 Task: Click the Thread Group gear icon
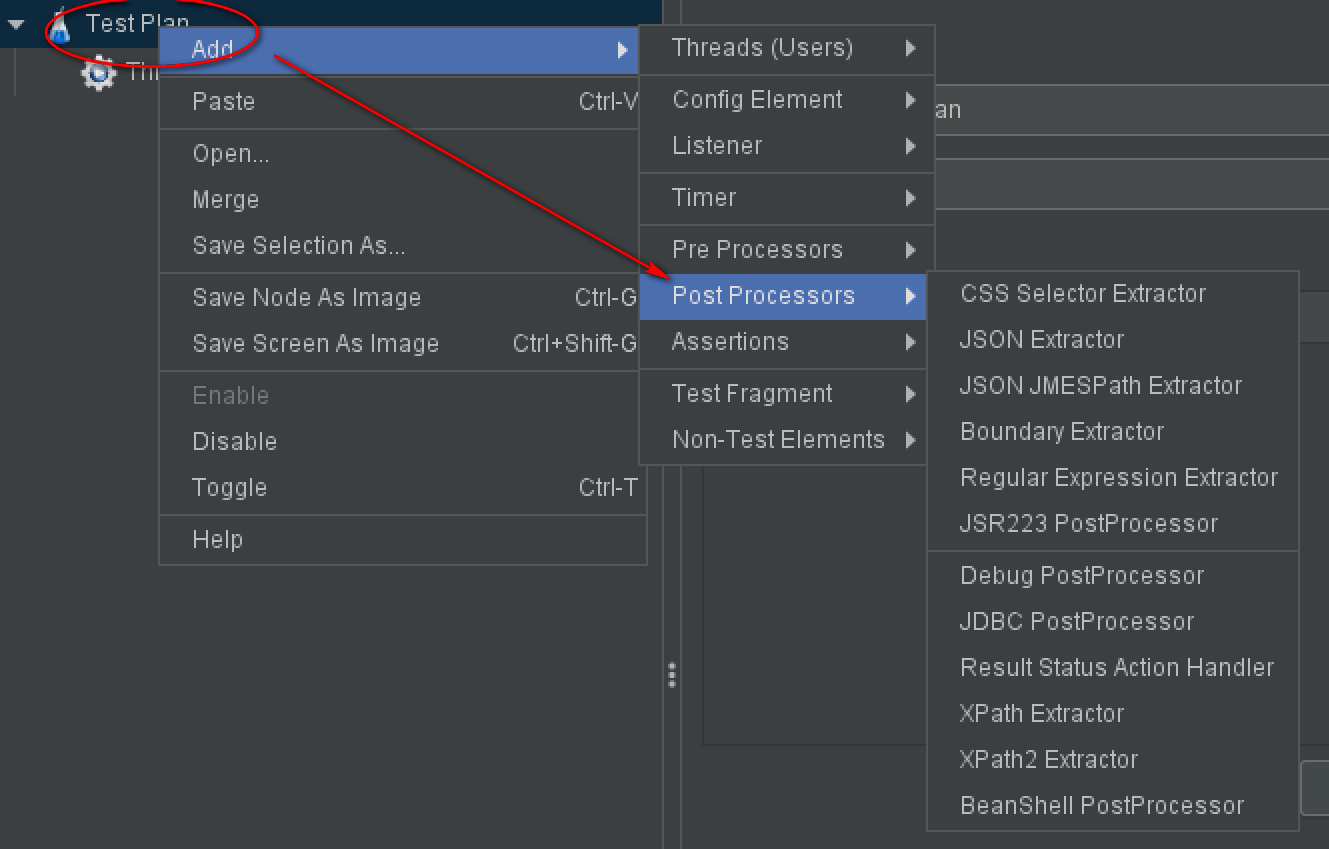[98, 73]
